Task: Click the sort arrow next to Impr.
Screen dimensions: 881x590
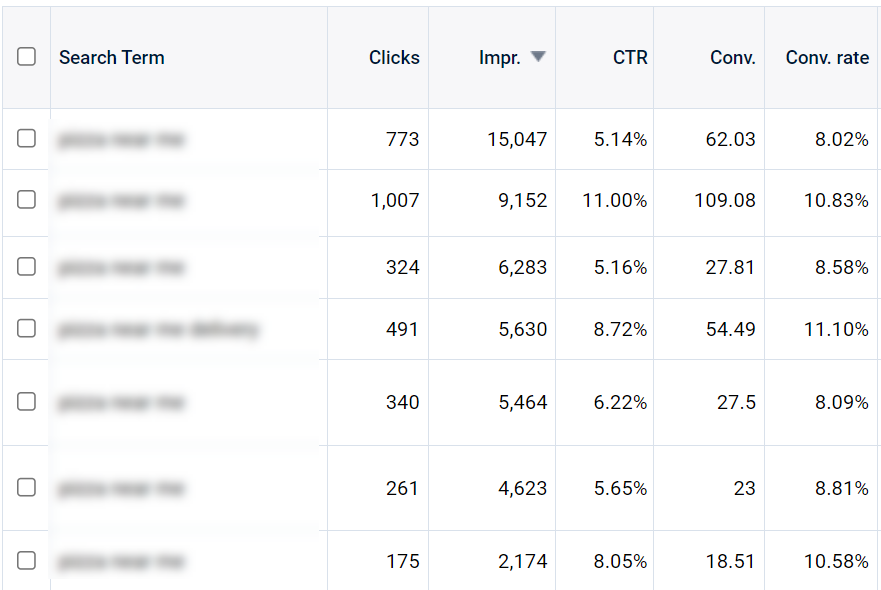Action: [538, 57]
